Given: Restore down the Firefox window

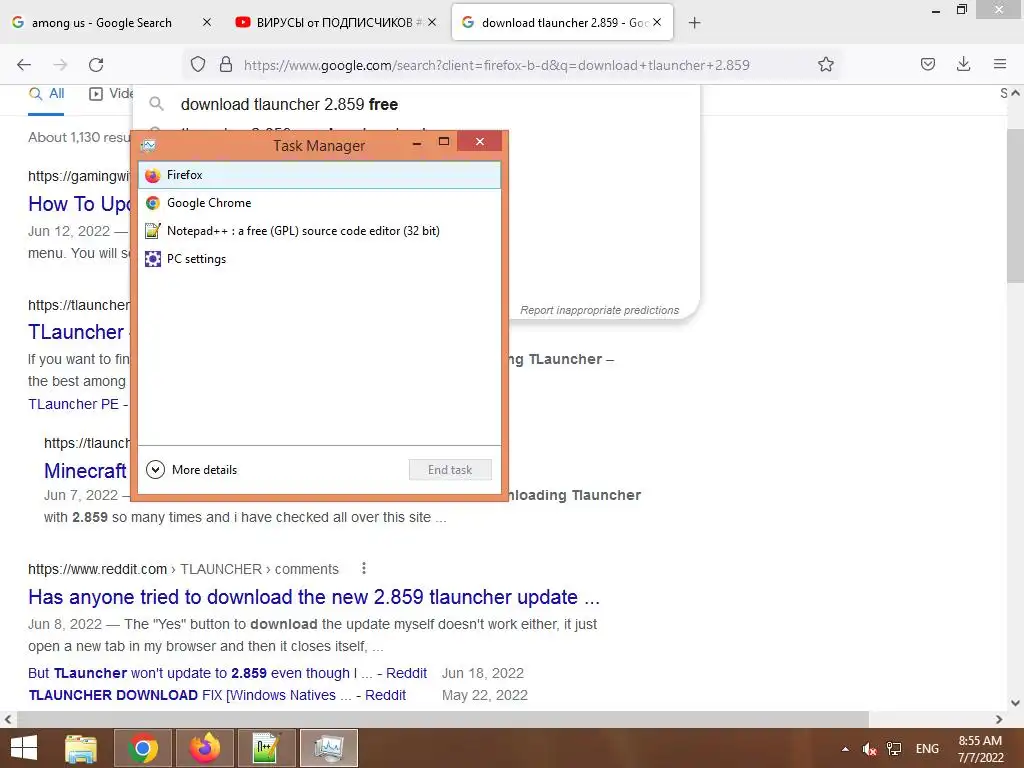Looking at the screenshot, I should point(962,10).
